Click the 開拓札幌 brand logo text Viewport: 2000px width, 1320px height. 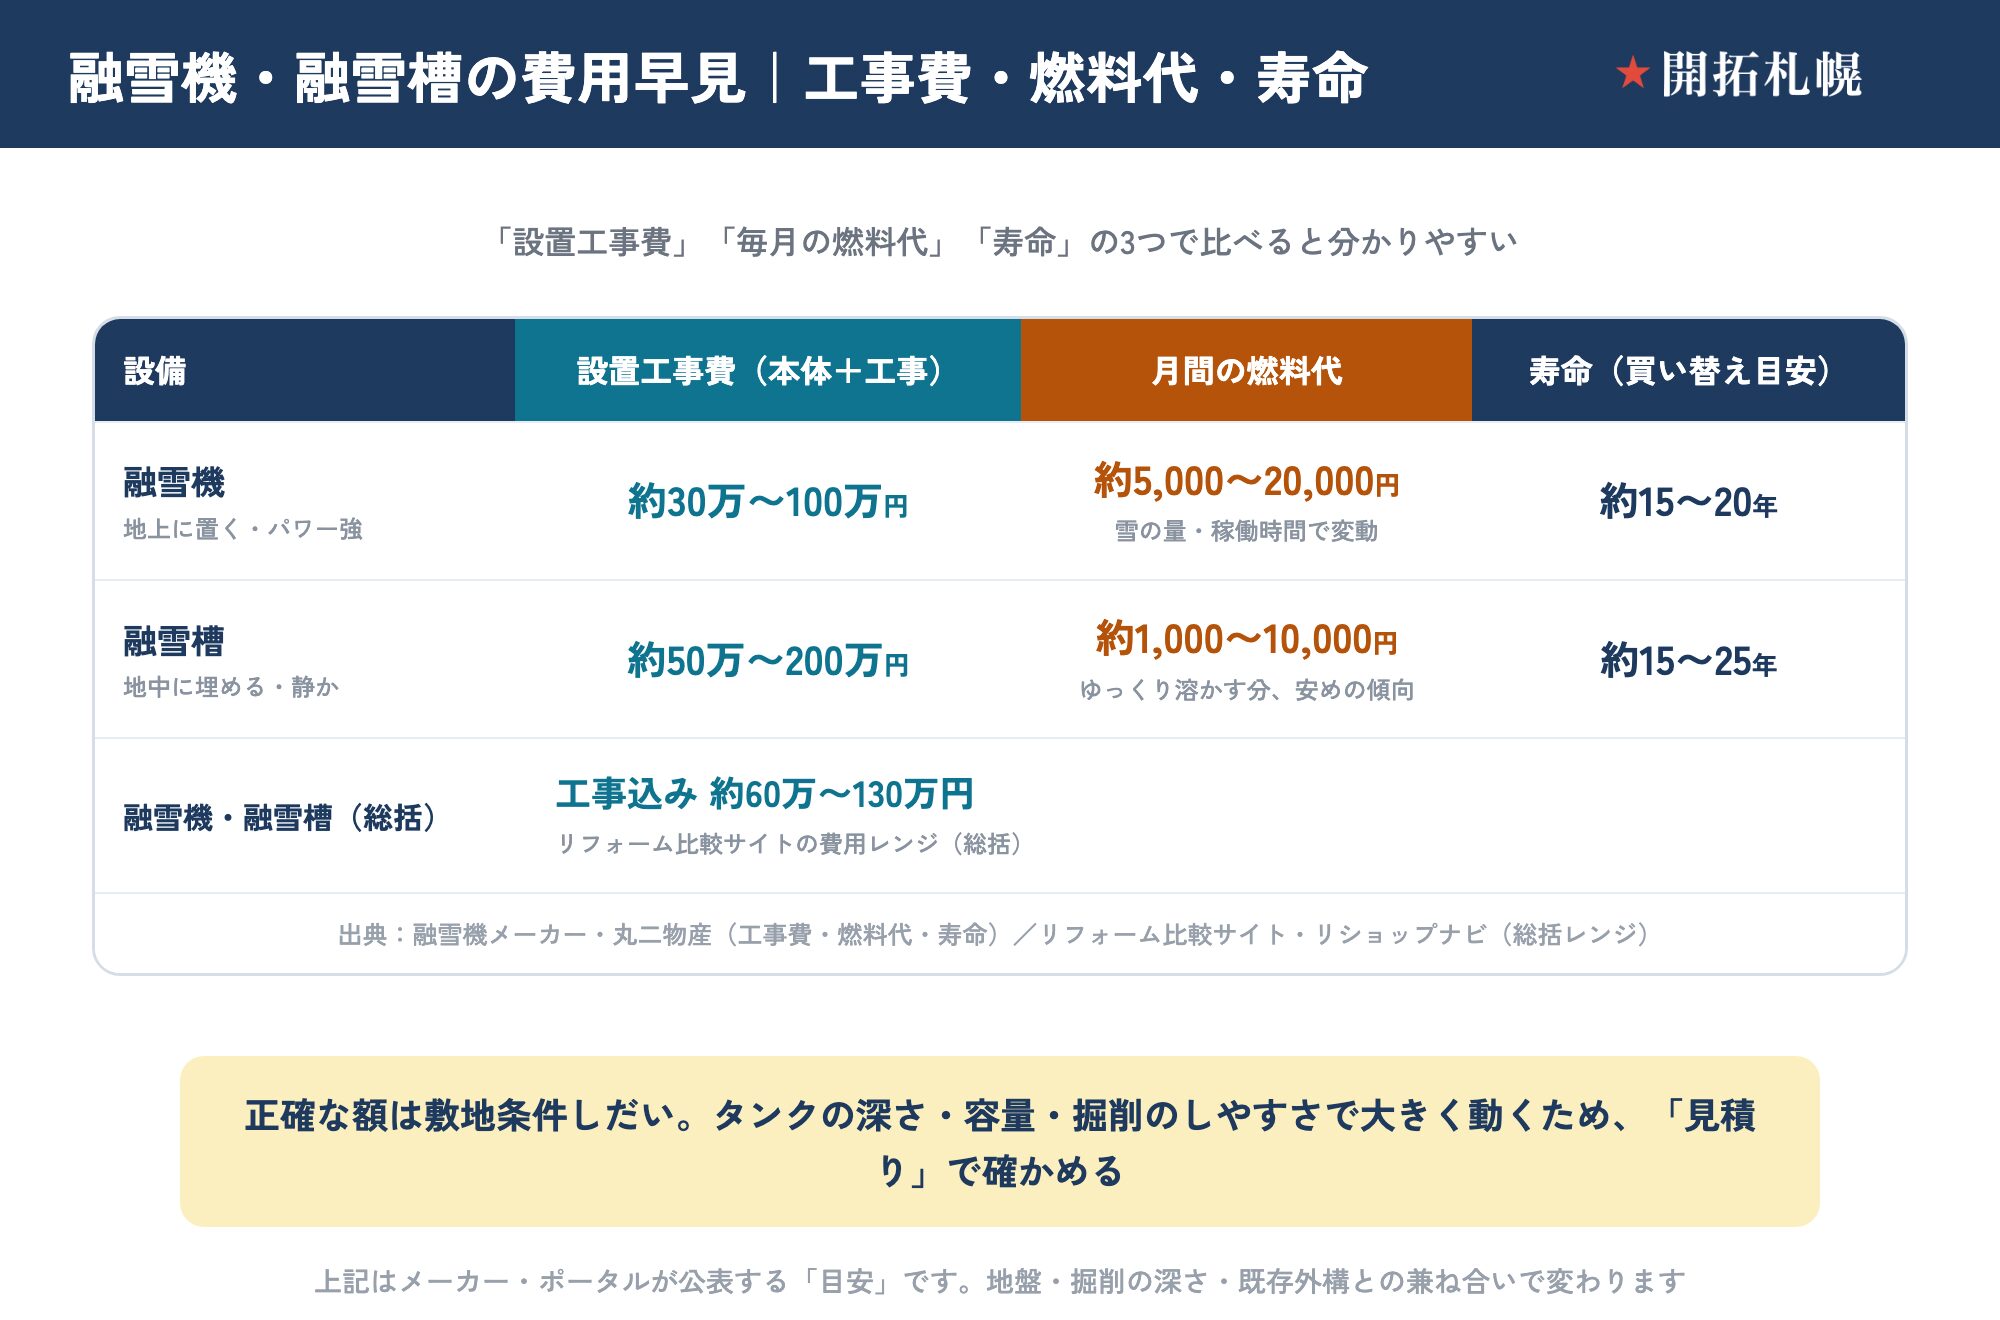tap(1761, 75)
